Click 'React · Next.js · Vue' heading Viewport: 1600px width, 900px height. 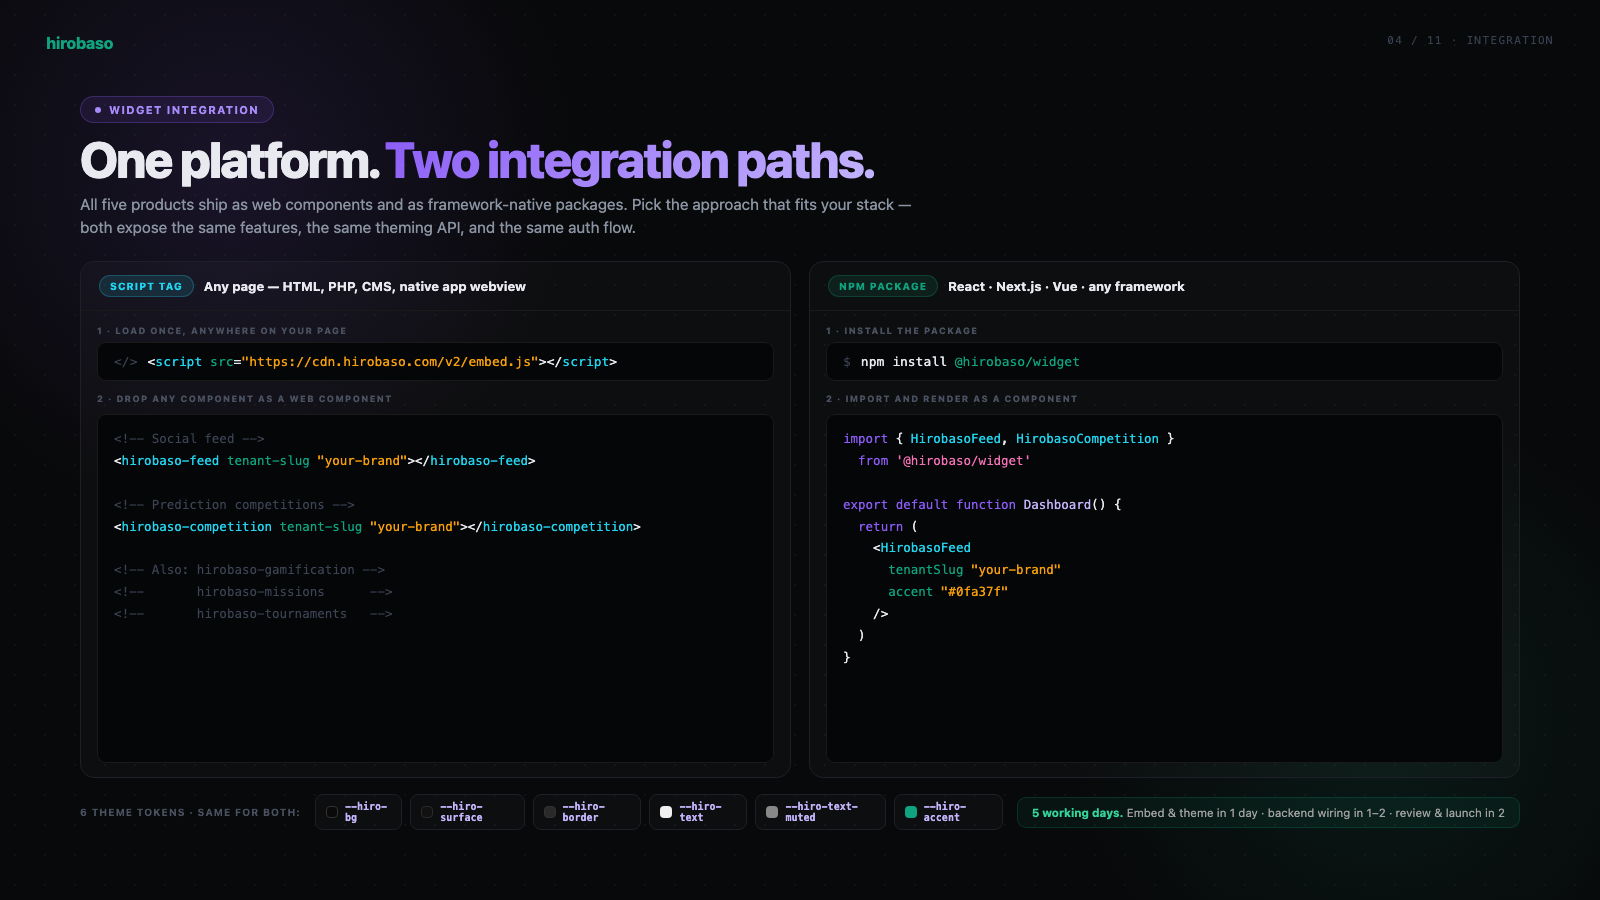click(1066, 286)
